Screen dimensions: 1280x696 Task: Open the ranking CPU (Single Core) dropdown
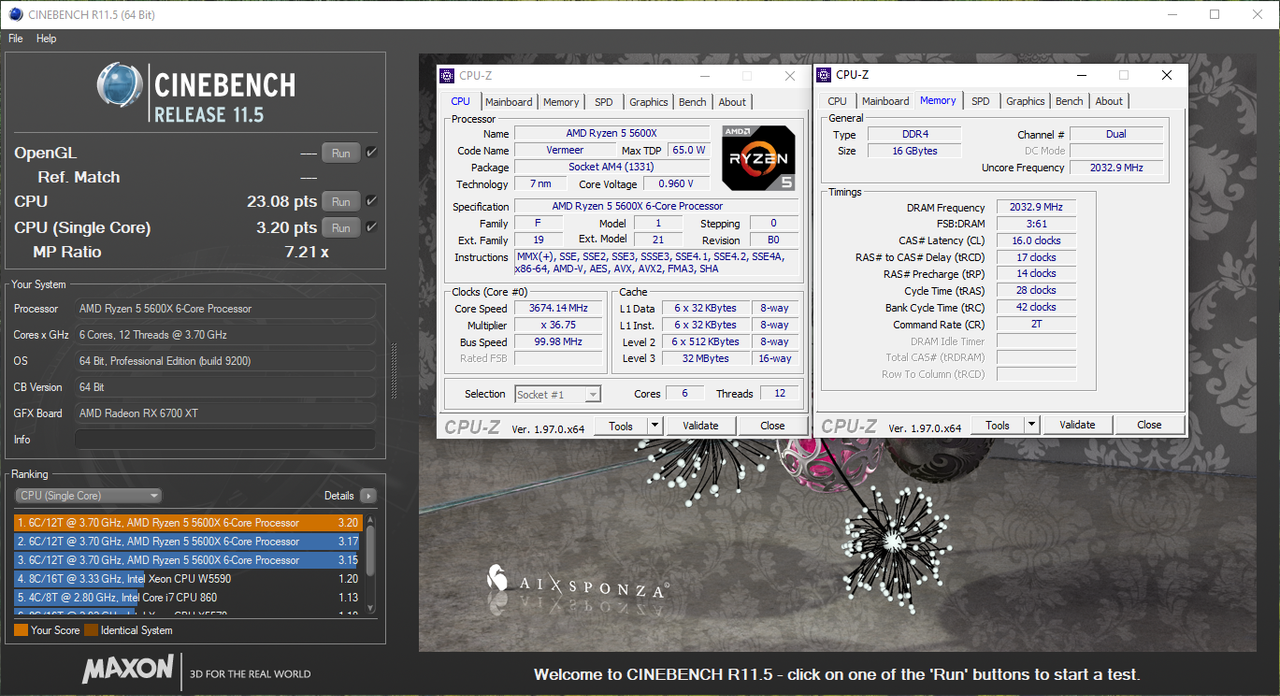[x=88, y=496]
